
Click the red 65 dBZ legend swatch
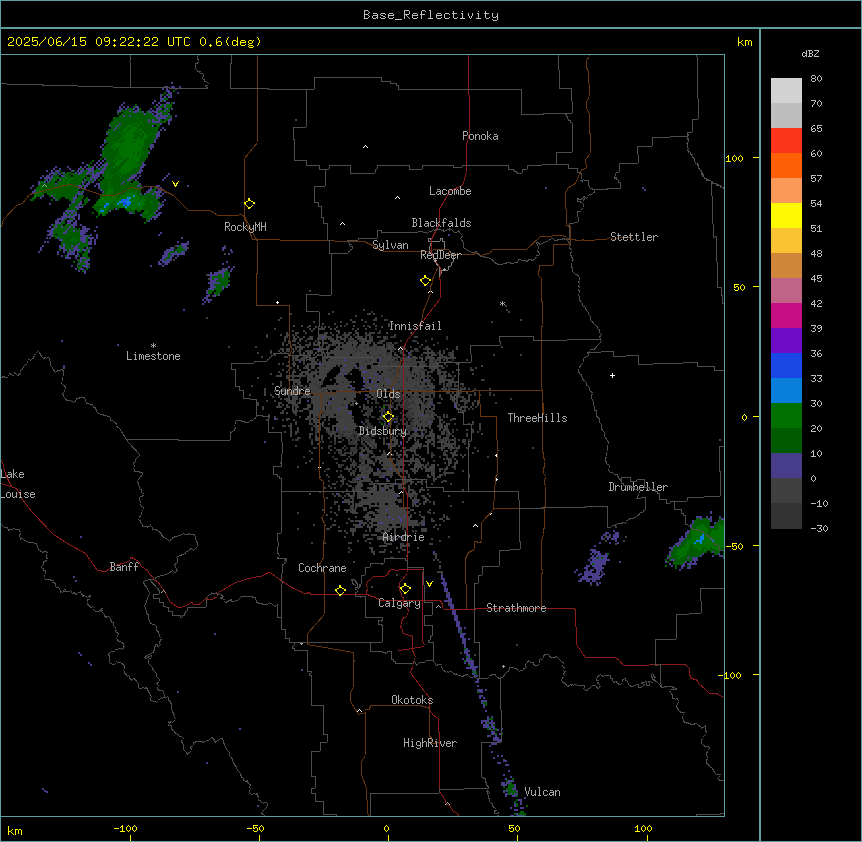coord(786,141)
